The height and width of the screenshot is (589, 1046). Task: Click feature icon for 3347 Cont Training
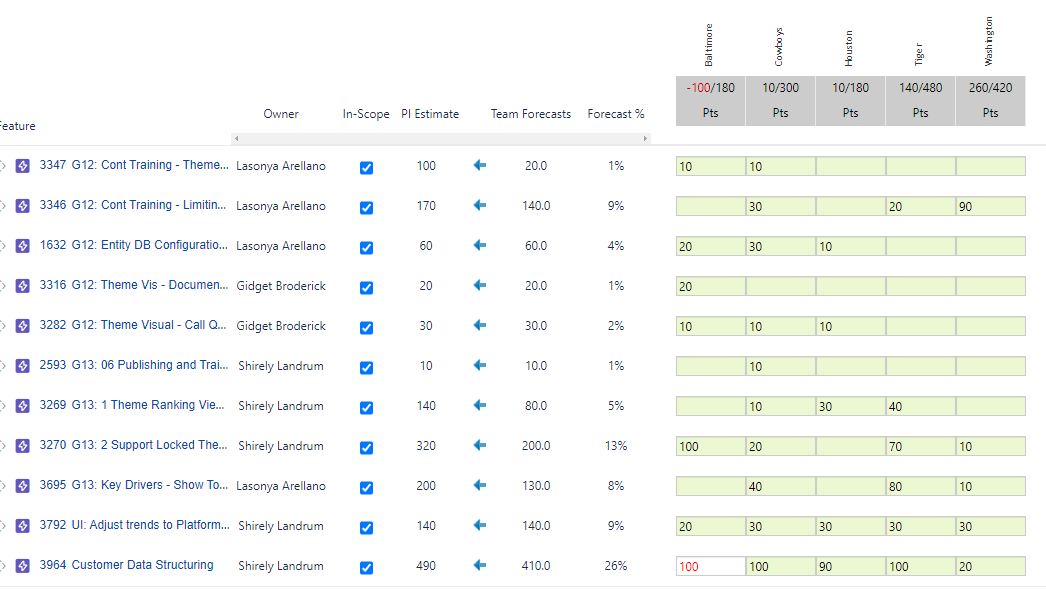tap(23, 165)
